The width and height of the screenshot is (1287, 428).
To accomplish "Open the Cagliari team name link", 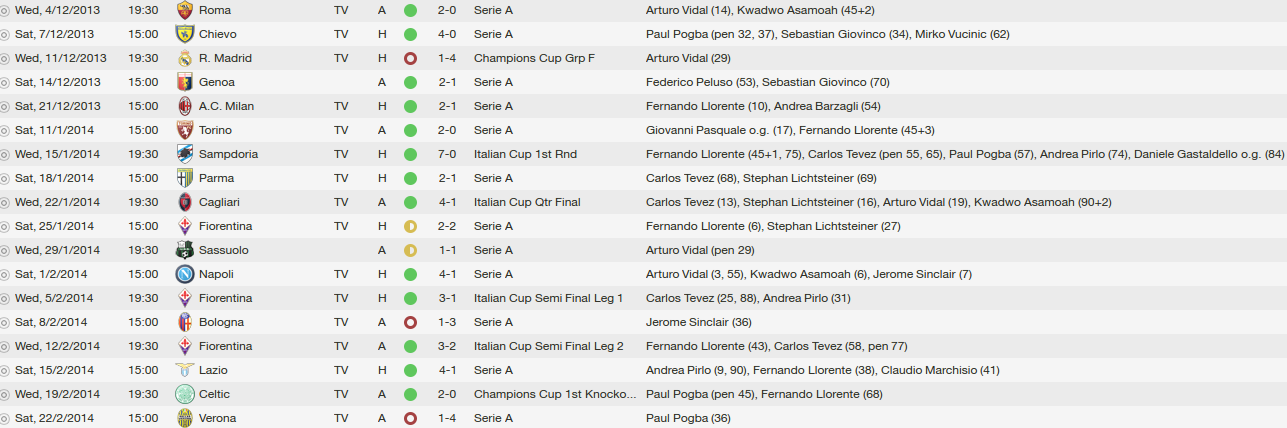I will click(220, 202).
